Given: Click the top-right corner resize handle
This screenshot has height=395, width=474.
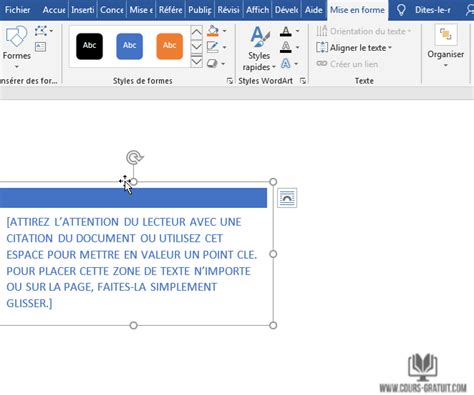Looking at the screenshot, I should pos(273,182).
